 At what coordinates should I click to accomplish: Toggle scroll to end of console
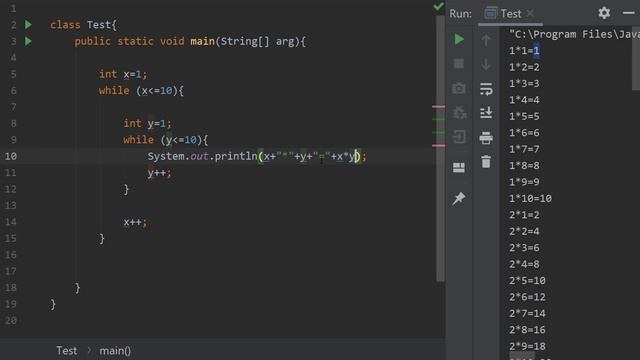pos(486,113)
